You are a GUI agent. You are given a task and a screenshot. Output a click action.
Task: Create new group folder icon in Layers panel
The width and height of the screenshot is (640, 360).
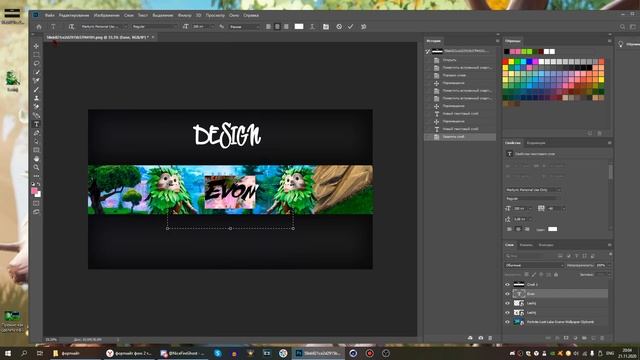tap(584, 338)
